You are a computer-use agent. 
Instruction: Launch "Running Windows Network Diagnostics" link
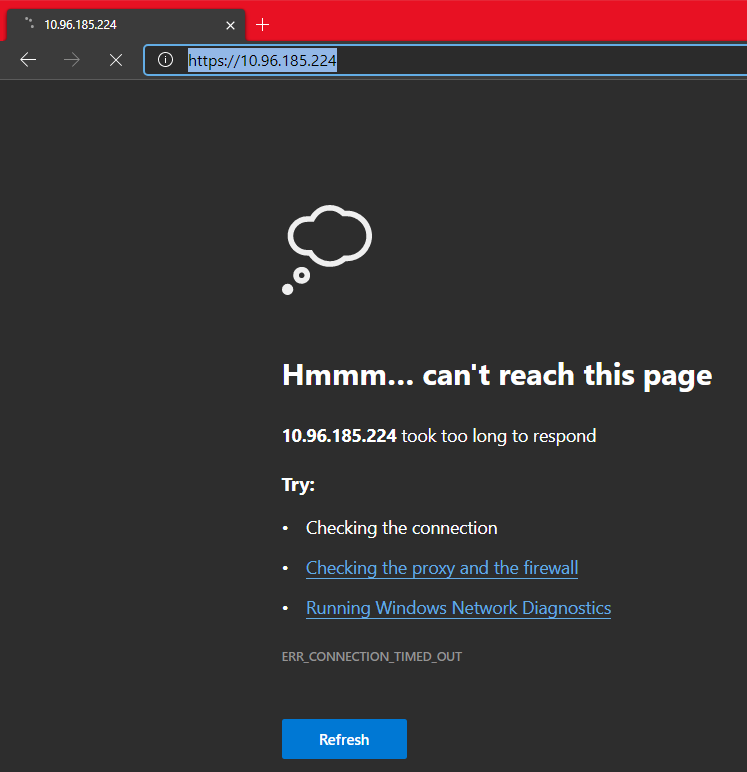pos(458,608)
